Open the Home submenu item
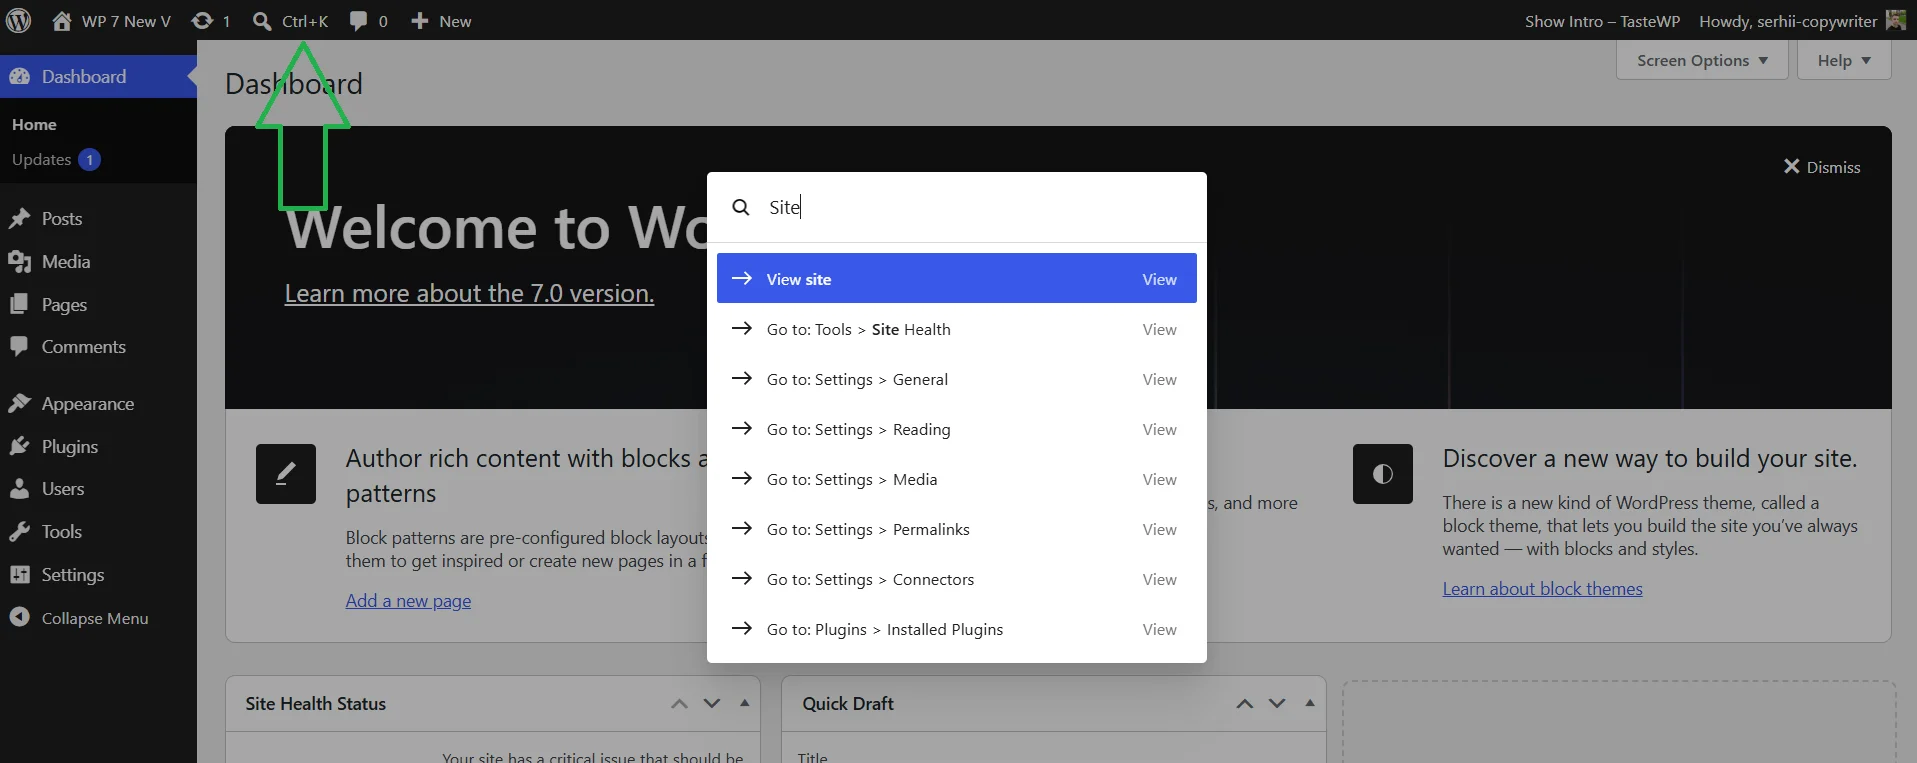Viewport: 1917px width, 763px height. [34, 125]
